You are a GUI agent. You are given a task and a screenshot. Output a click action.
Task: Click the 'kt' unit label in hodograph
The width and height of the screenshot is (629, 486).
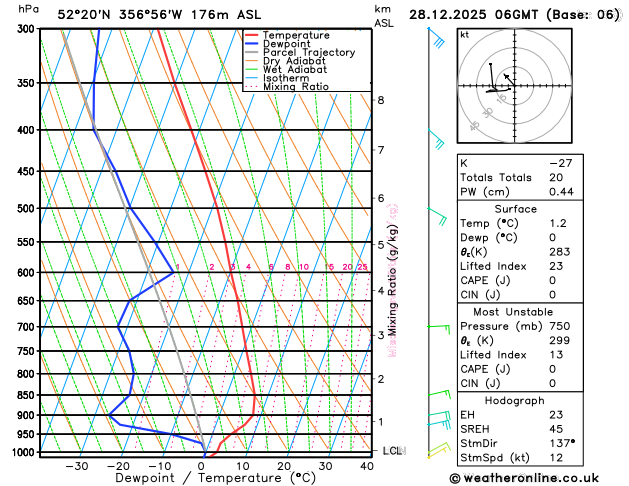coord(465,35)
